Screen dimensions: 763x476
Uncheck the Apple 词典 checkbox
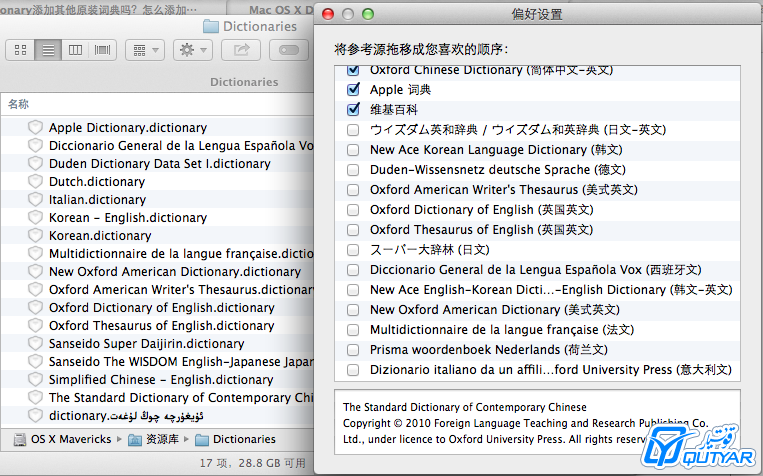coord(353,90)
